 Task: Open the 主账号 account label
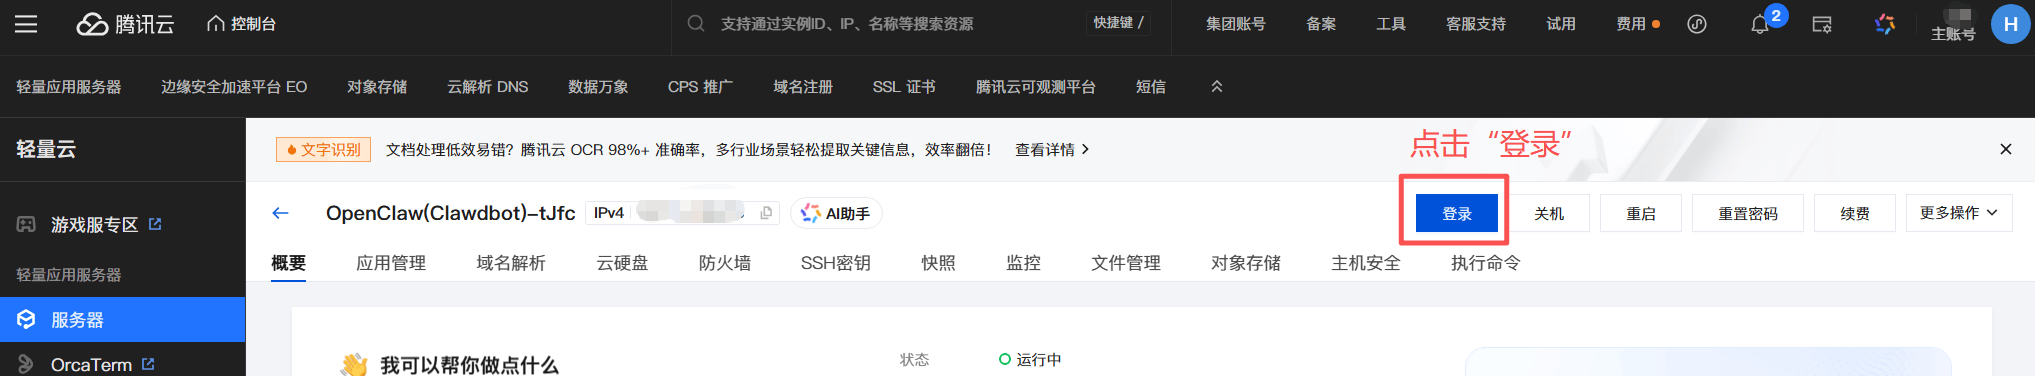tap(1953, 34)
